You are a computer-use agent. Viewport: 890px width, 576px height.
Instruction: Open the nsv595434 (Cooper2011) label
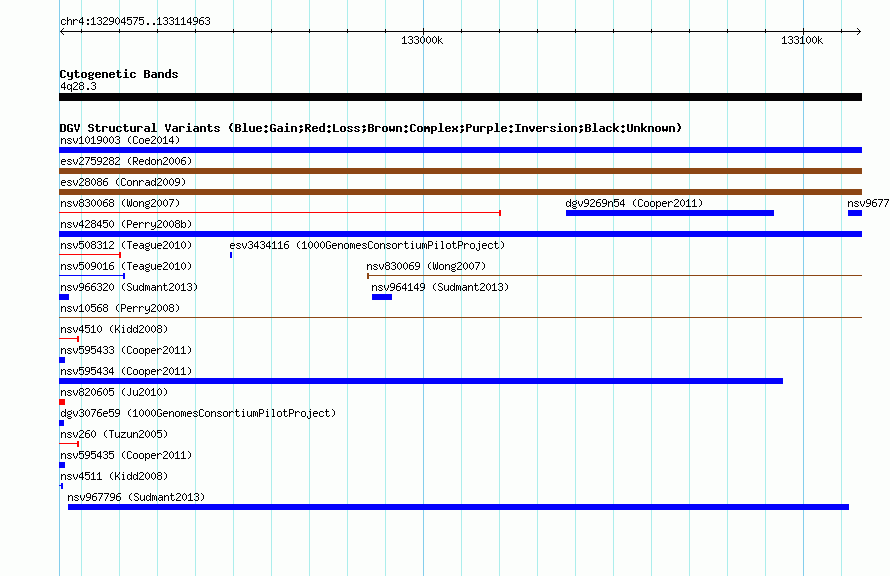pos(126,371)
